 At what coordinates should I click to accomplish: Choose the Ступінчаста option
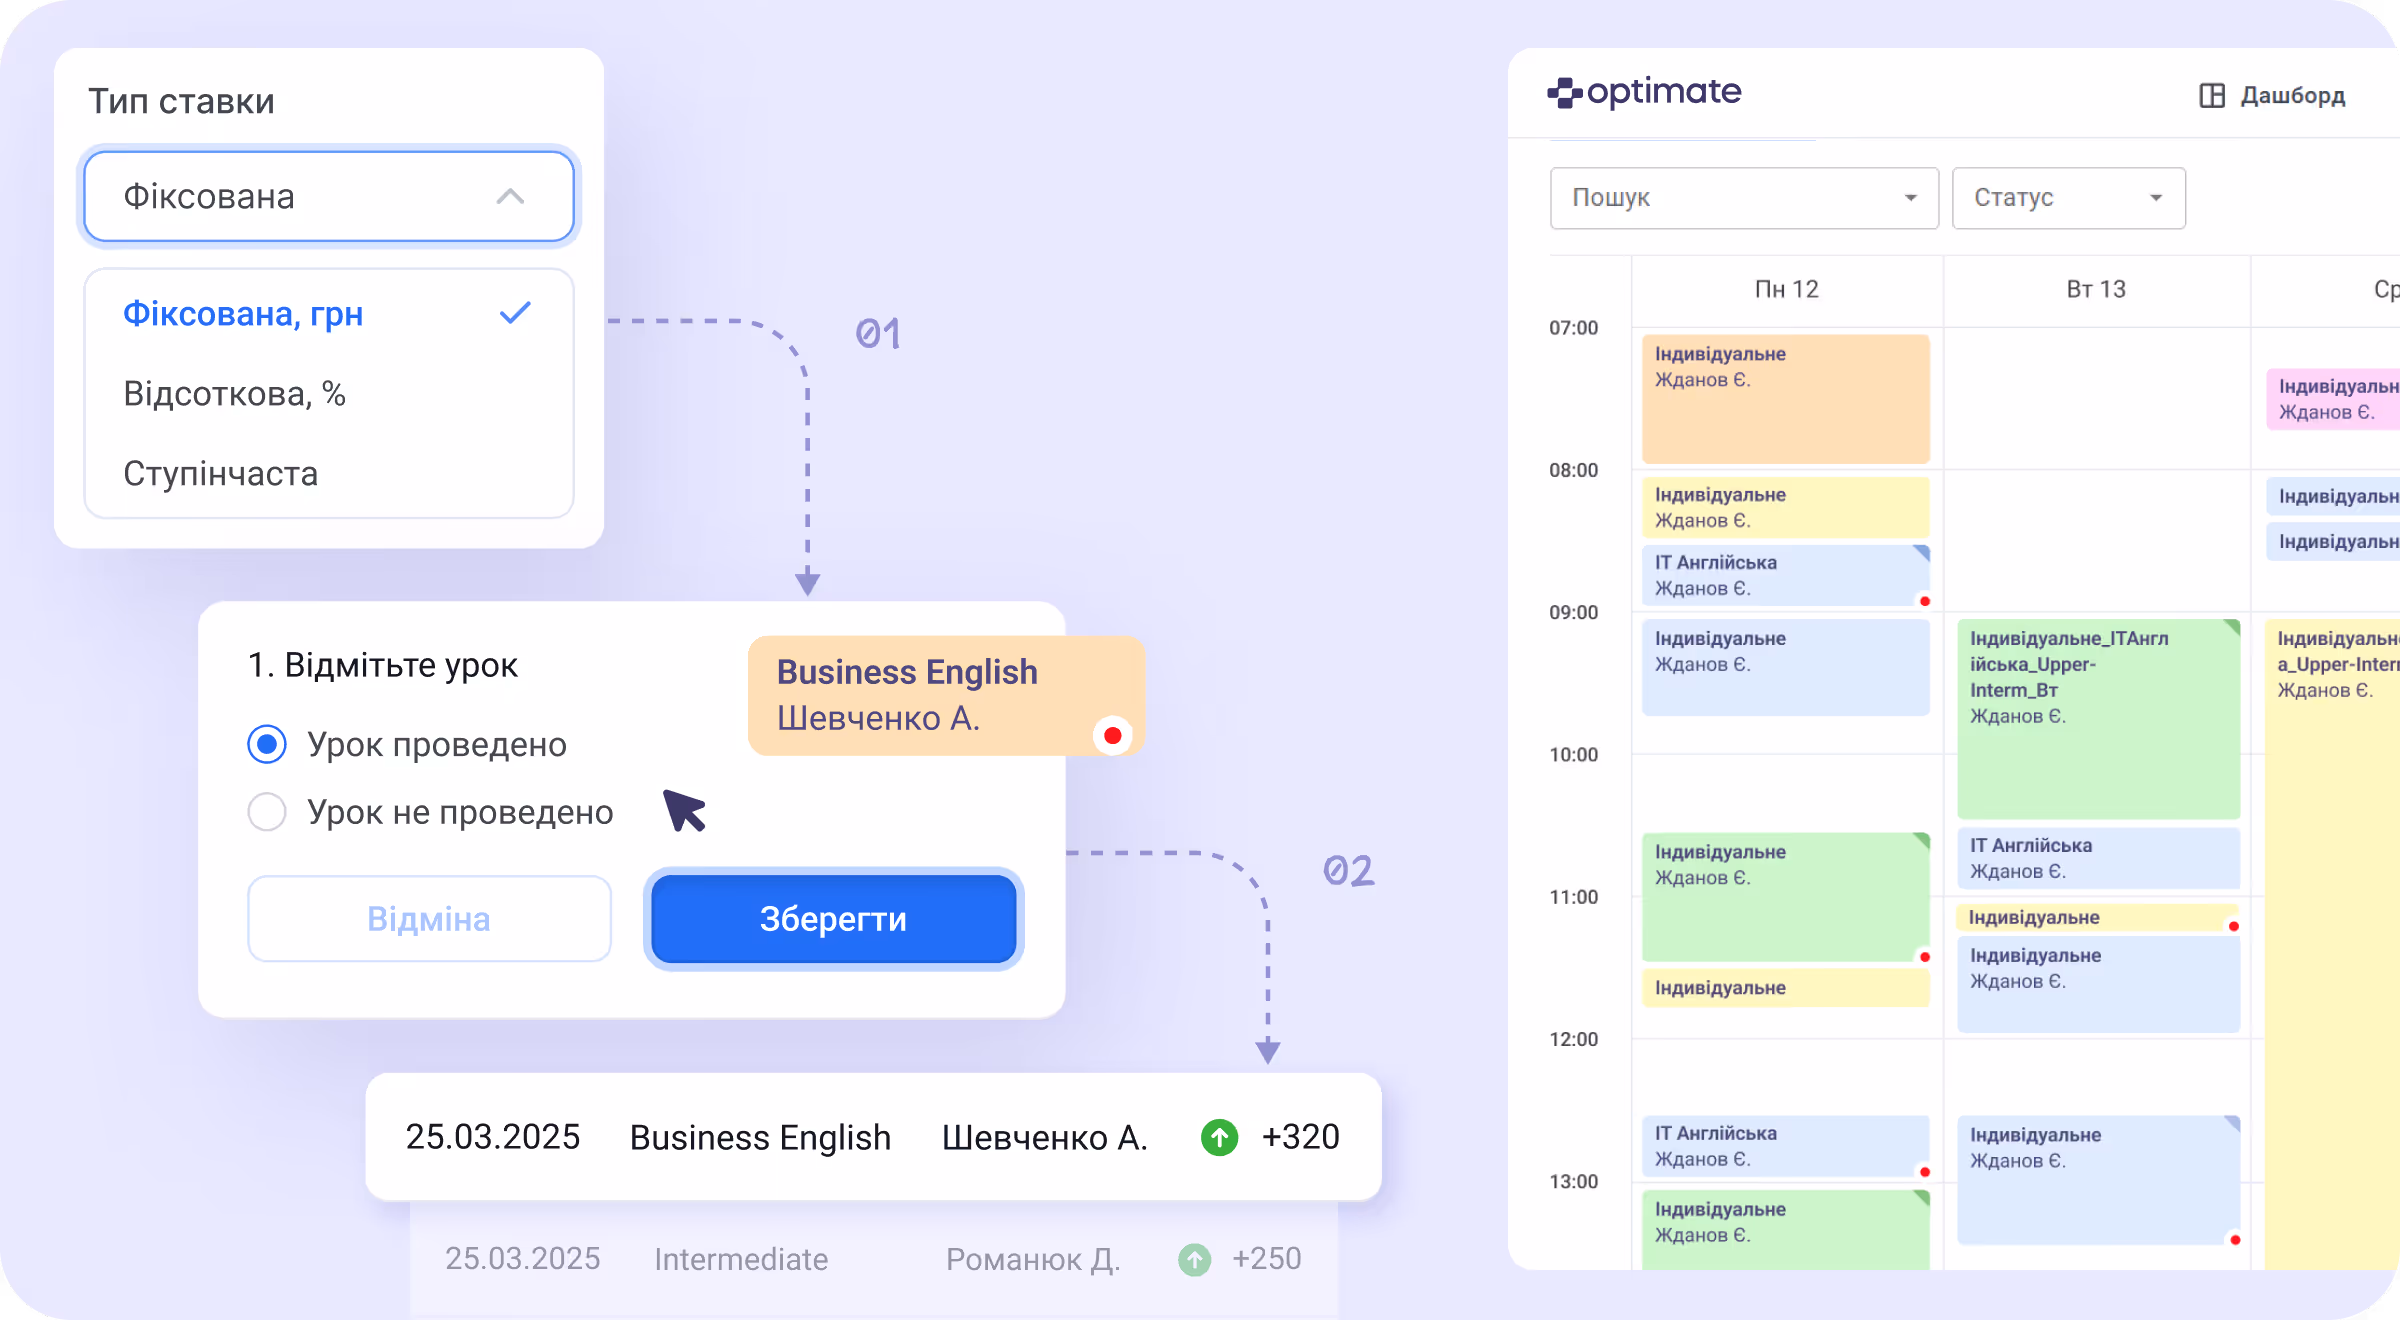click(x=221, y=474)
